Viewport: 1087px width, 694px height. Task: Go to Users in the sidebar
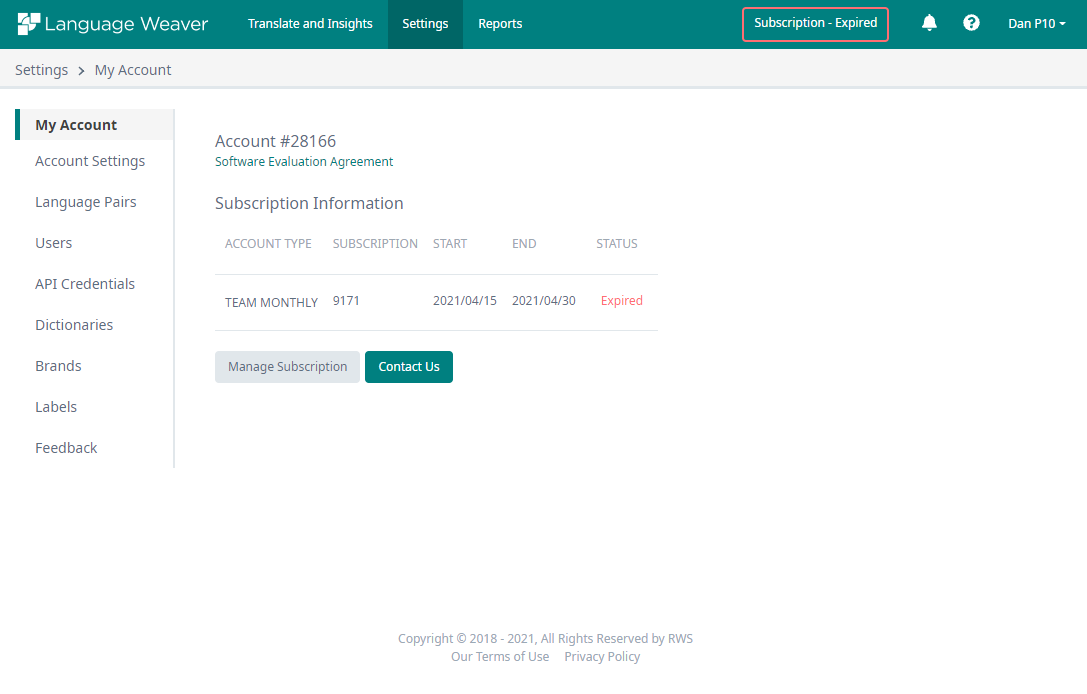[x=53, y=243]
